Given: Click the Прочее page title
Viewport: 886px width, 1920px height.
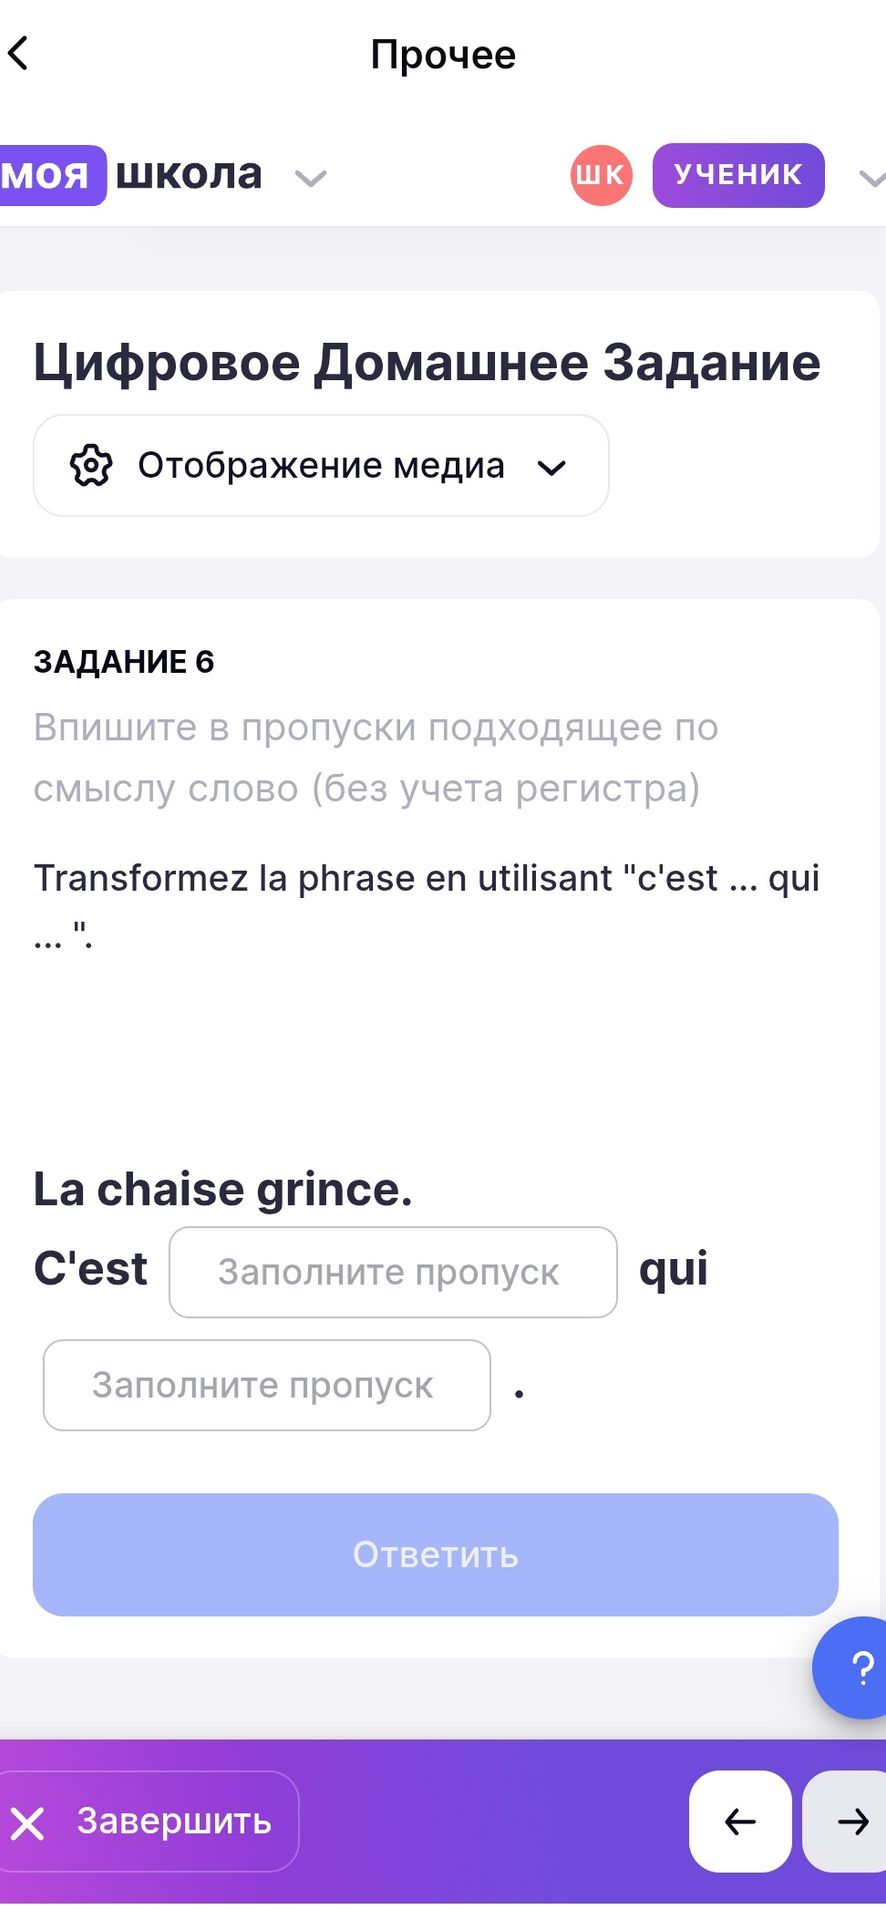Looking at the screenshot, I should 443,54.
